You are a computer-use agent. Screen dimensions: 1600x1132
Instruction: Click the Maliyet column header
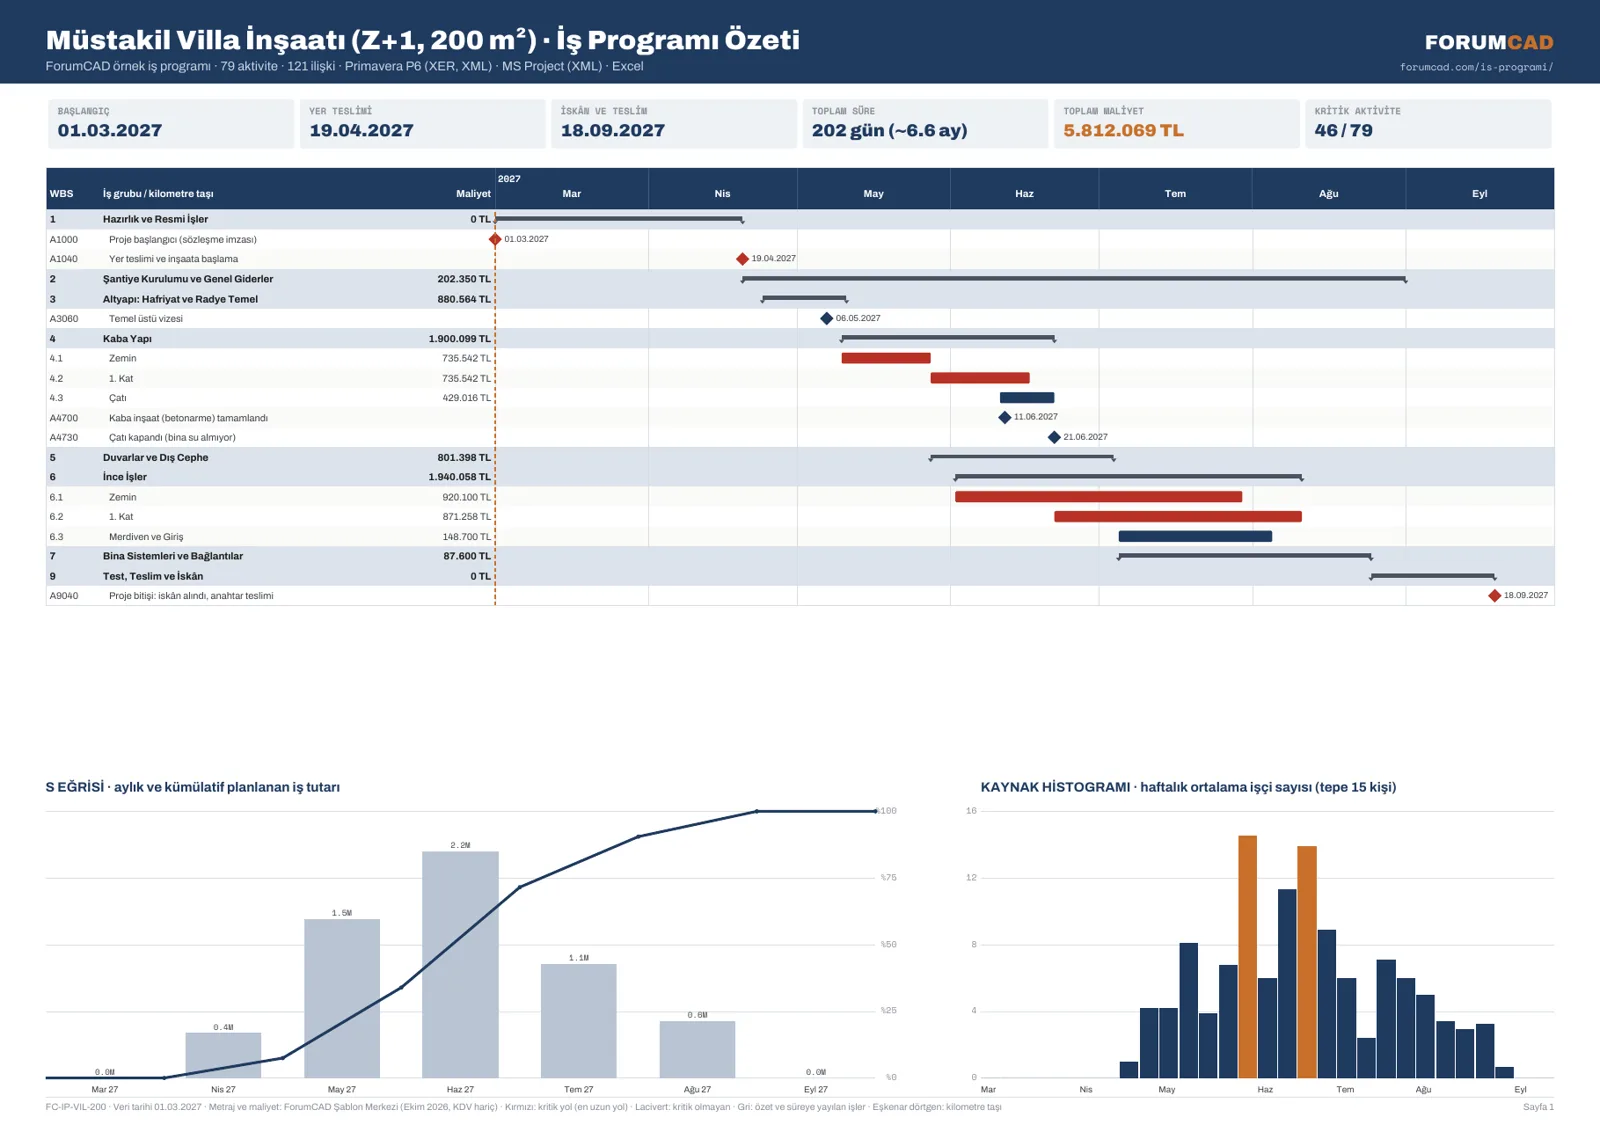(x=473, y=194)
